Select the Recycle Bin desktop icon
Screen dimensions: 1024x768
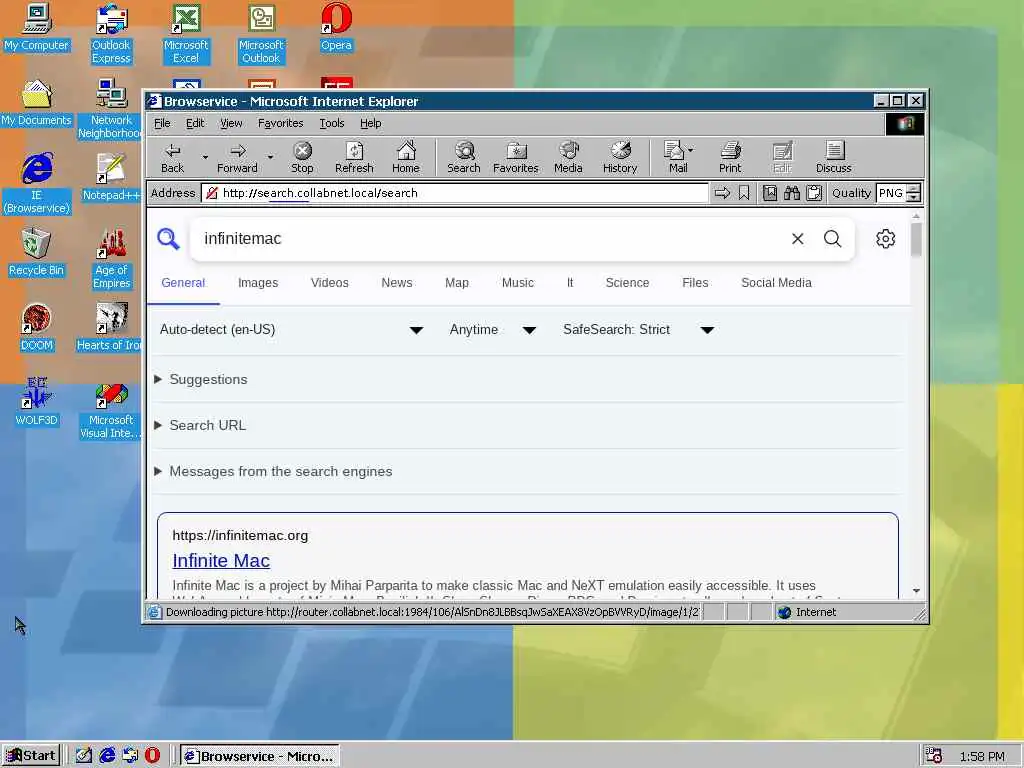click(x=37, y=252)
